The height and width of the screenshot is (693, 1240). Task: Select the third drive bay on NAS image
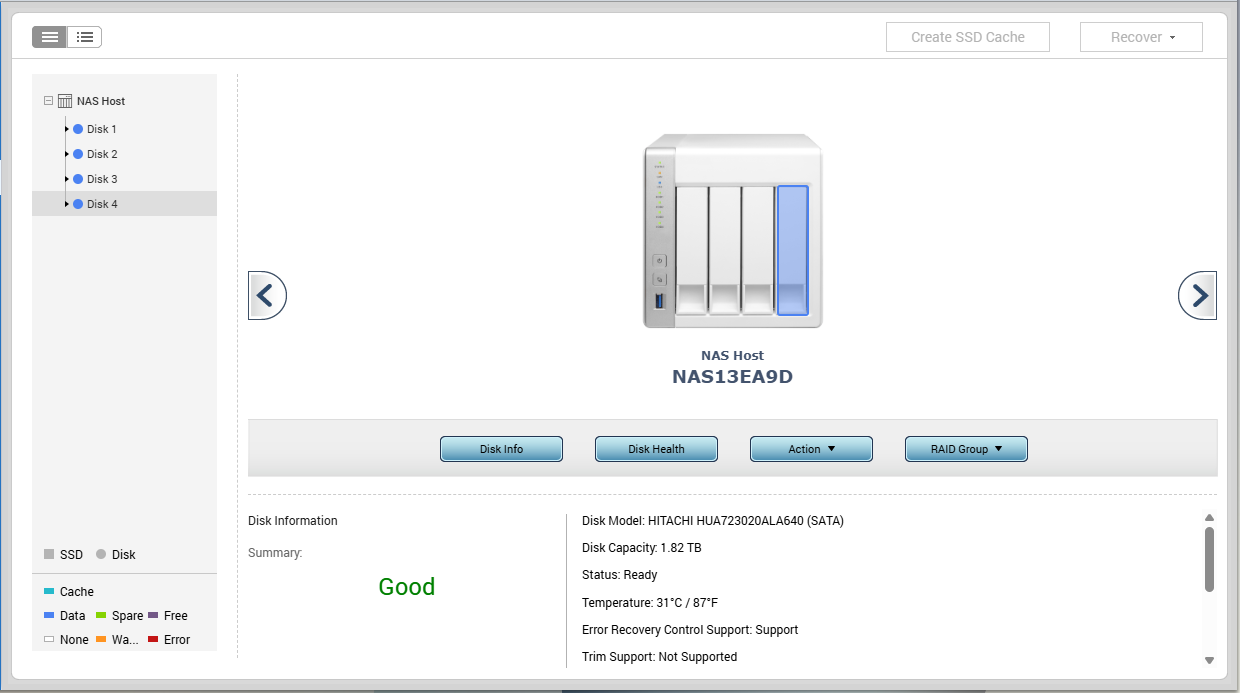click(758, 250)
